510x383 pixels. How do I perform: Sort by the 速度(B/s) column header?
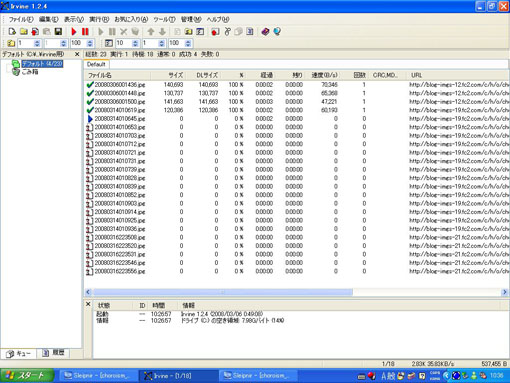tap(323, 75)
